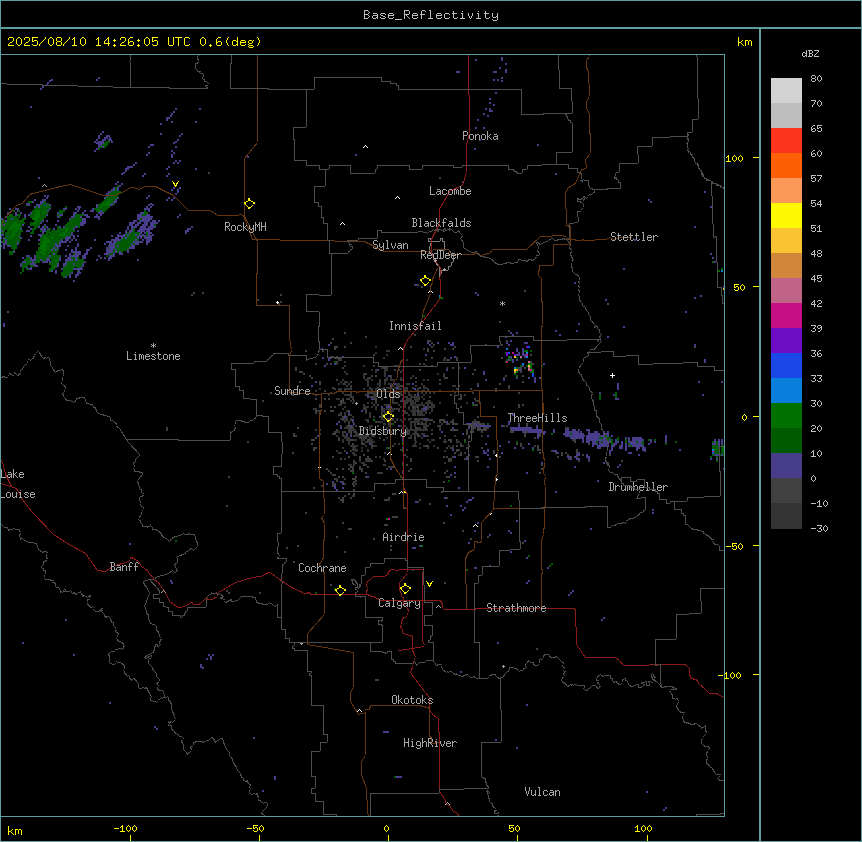Click the Base_Reflectivity title text
Screen dimensions: 862x842
(431, 15)
